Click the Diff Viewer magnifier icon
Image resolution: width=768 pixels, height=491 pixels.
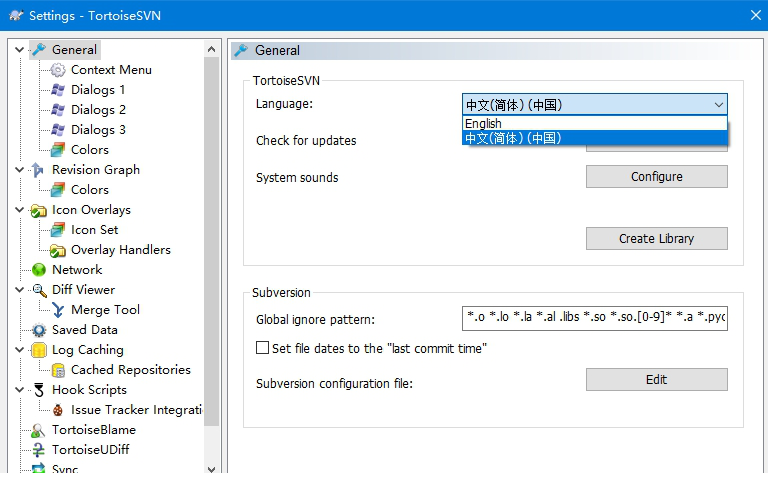(x=39, y=290)
